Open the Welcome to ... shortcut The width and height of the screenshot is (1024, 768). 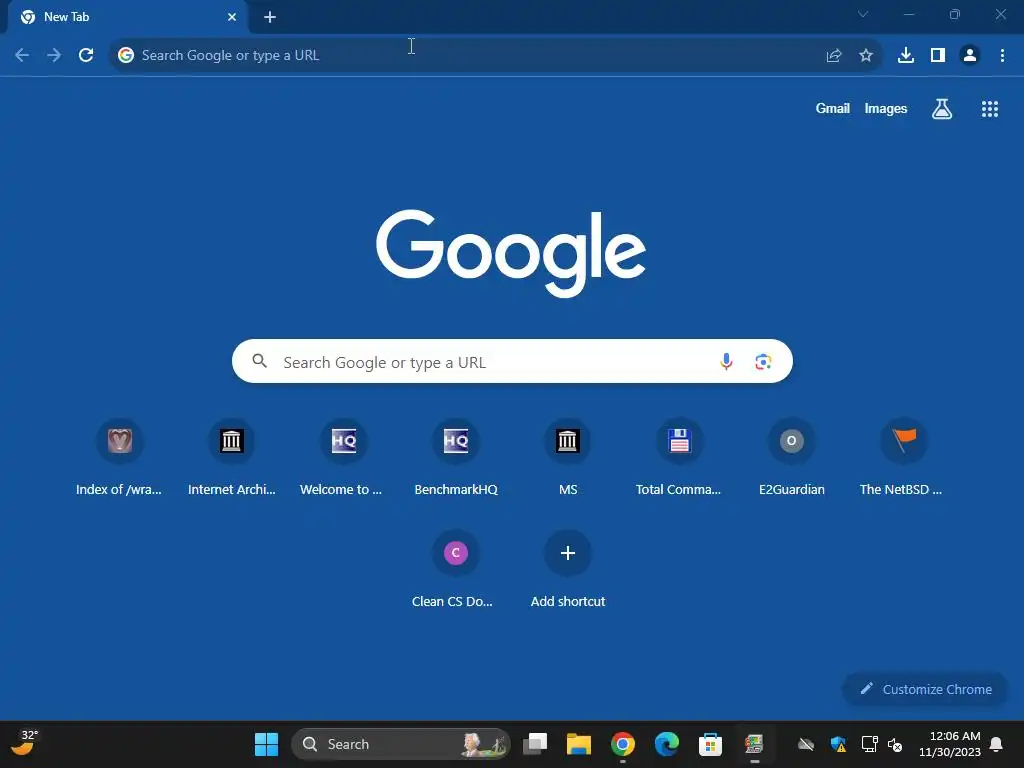(344, 459)
